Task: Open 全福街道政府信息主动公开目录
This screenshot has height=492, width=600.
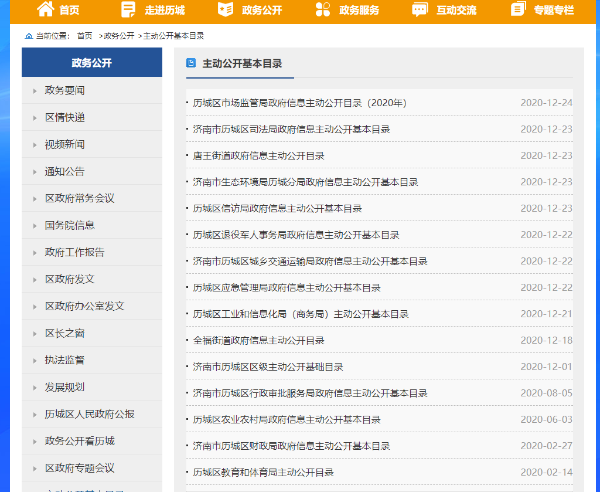Action: point(258,340)
